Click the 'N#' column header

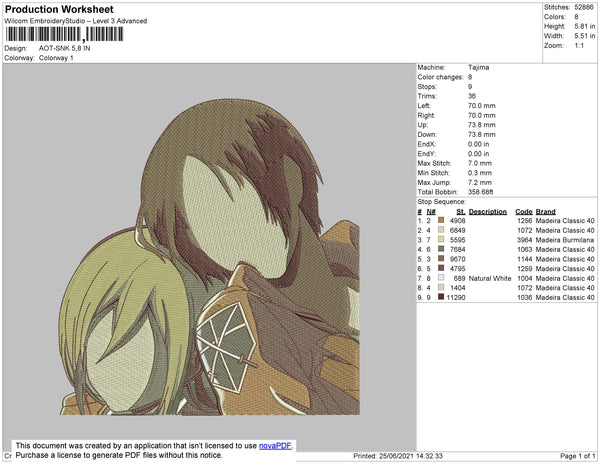(431, 212)
